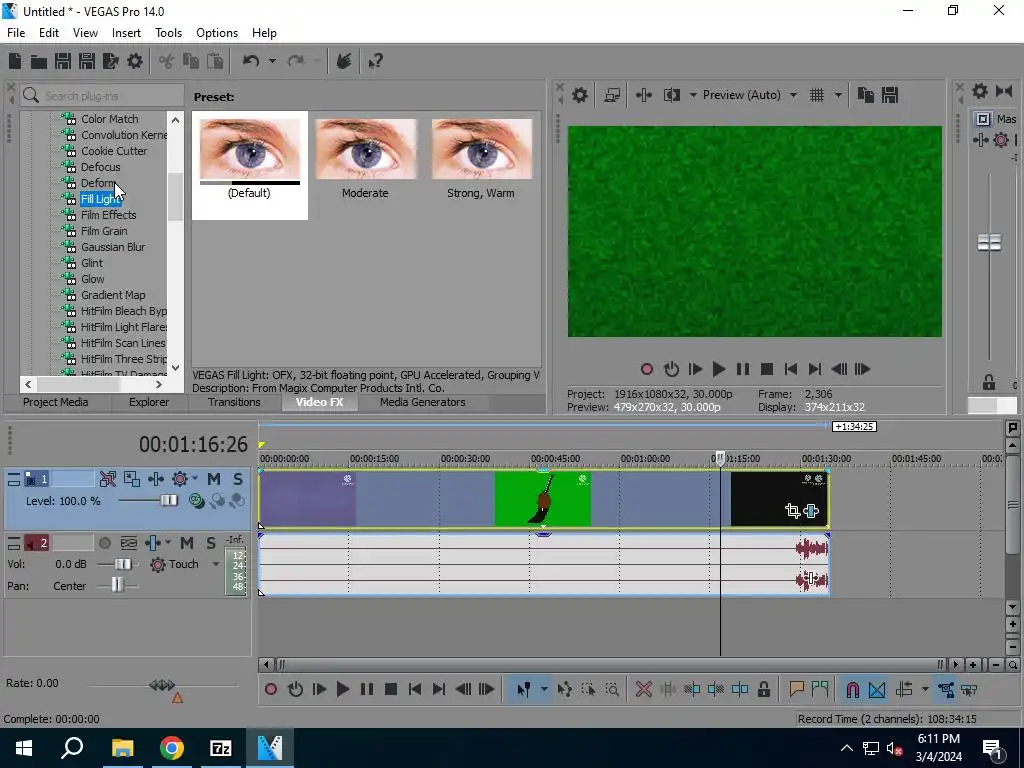Click the event FX icon on the black clip
Image resolution: width=1024 pixels, height=768 pixels.
pos(811,511)
